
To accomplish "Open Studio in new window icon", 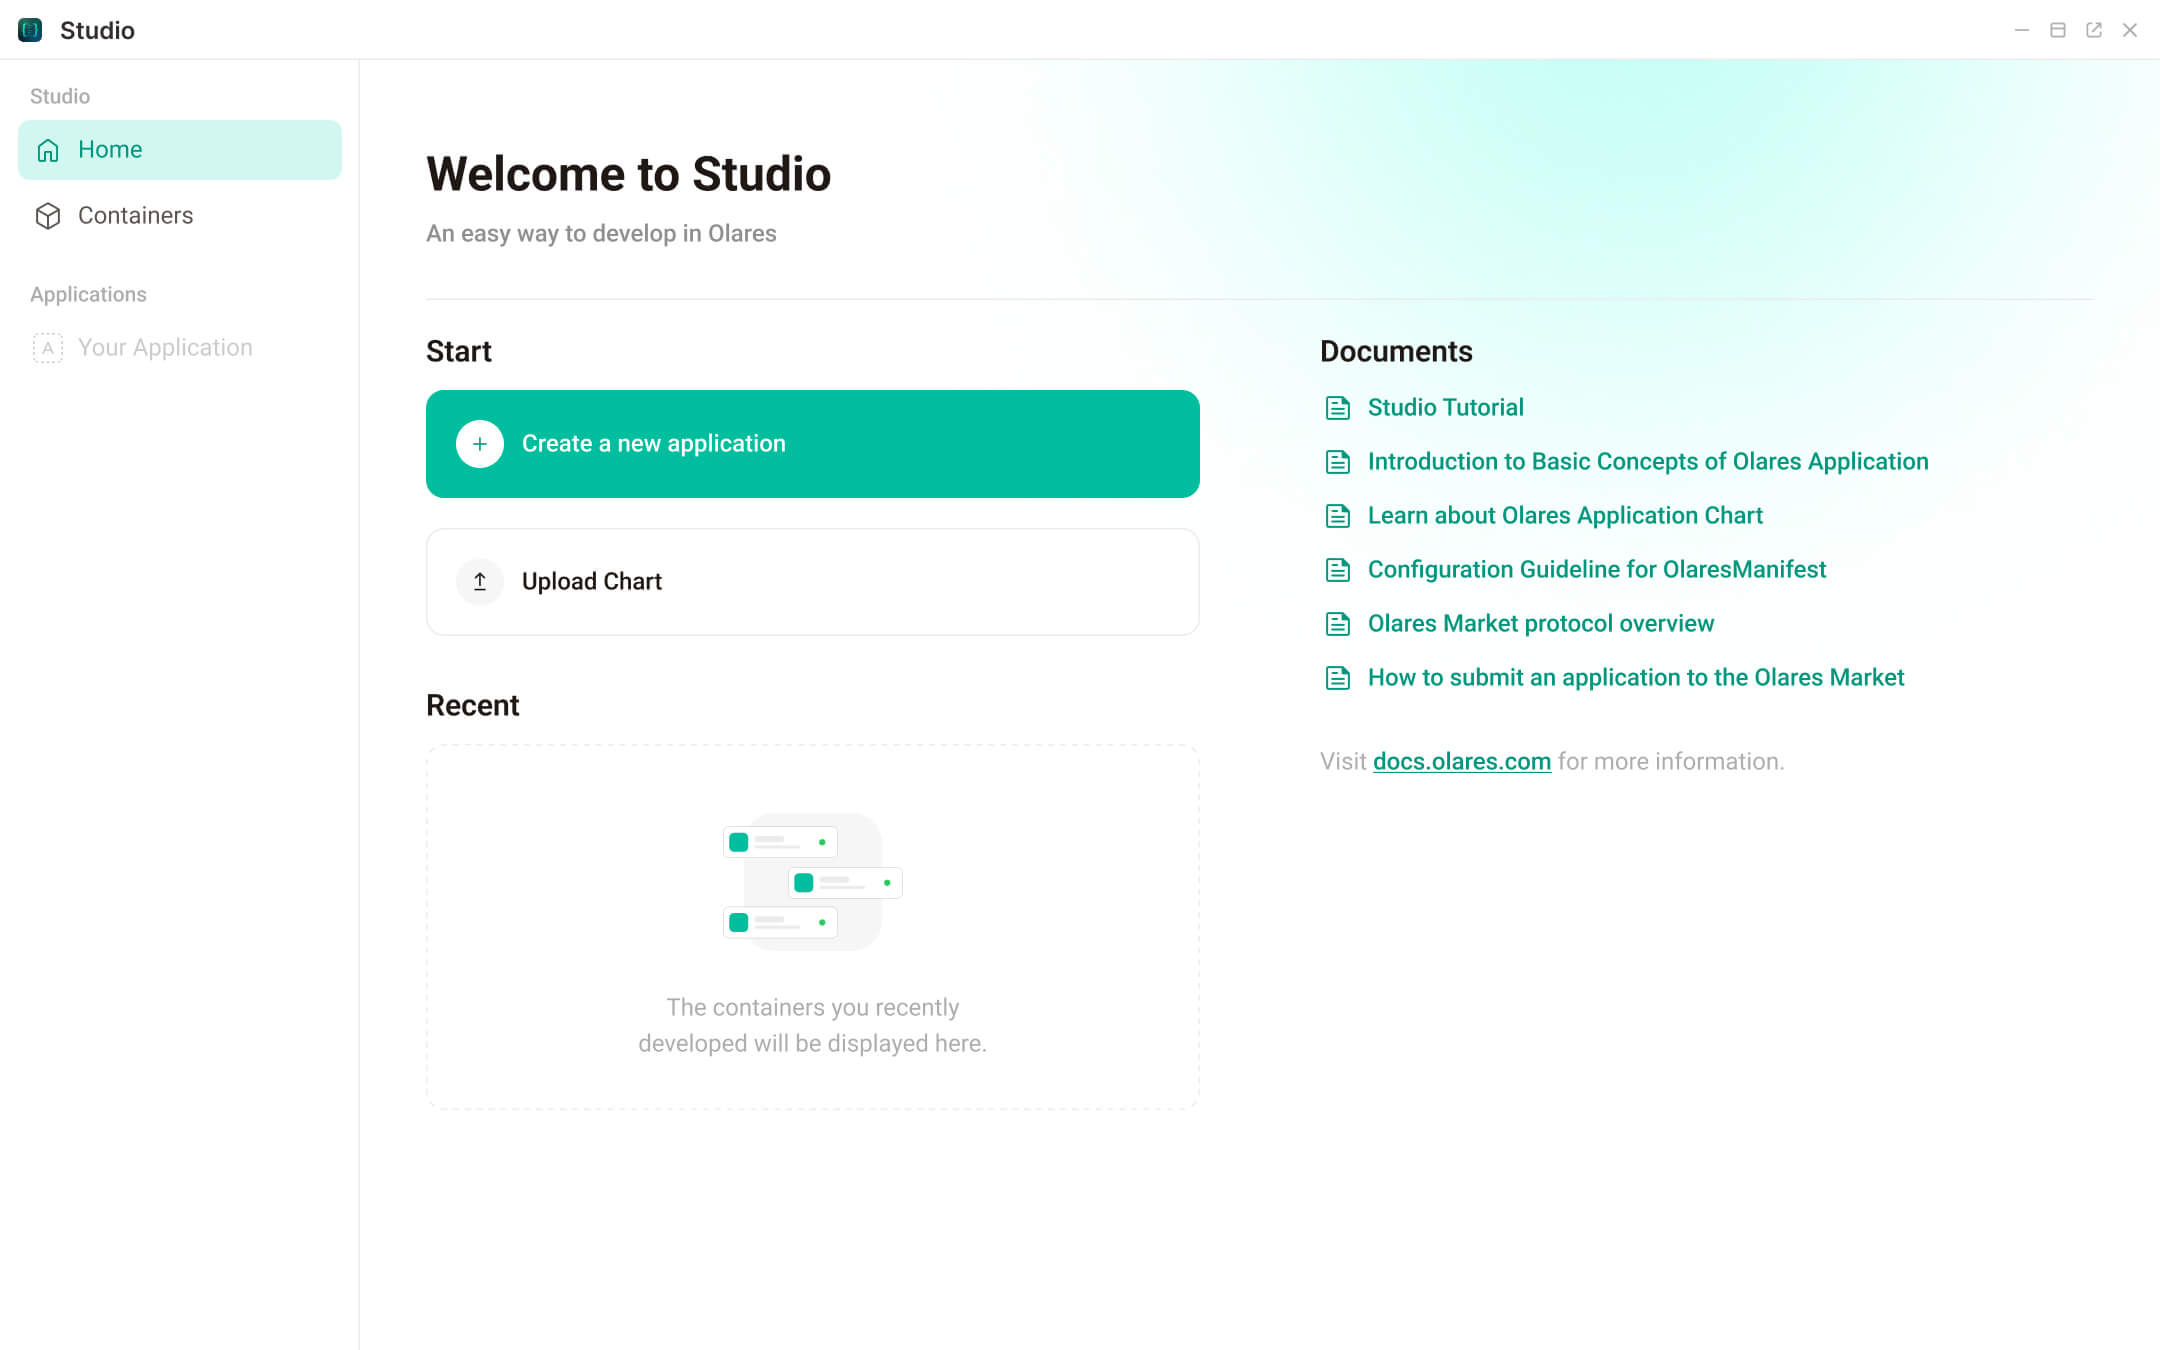I will coord(2094,30).
